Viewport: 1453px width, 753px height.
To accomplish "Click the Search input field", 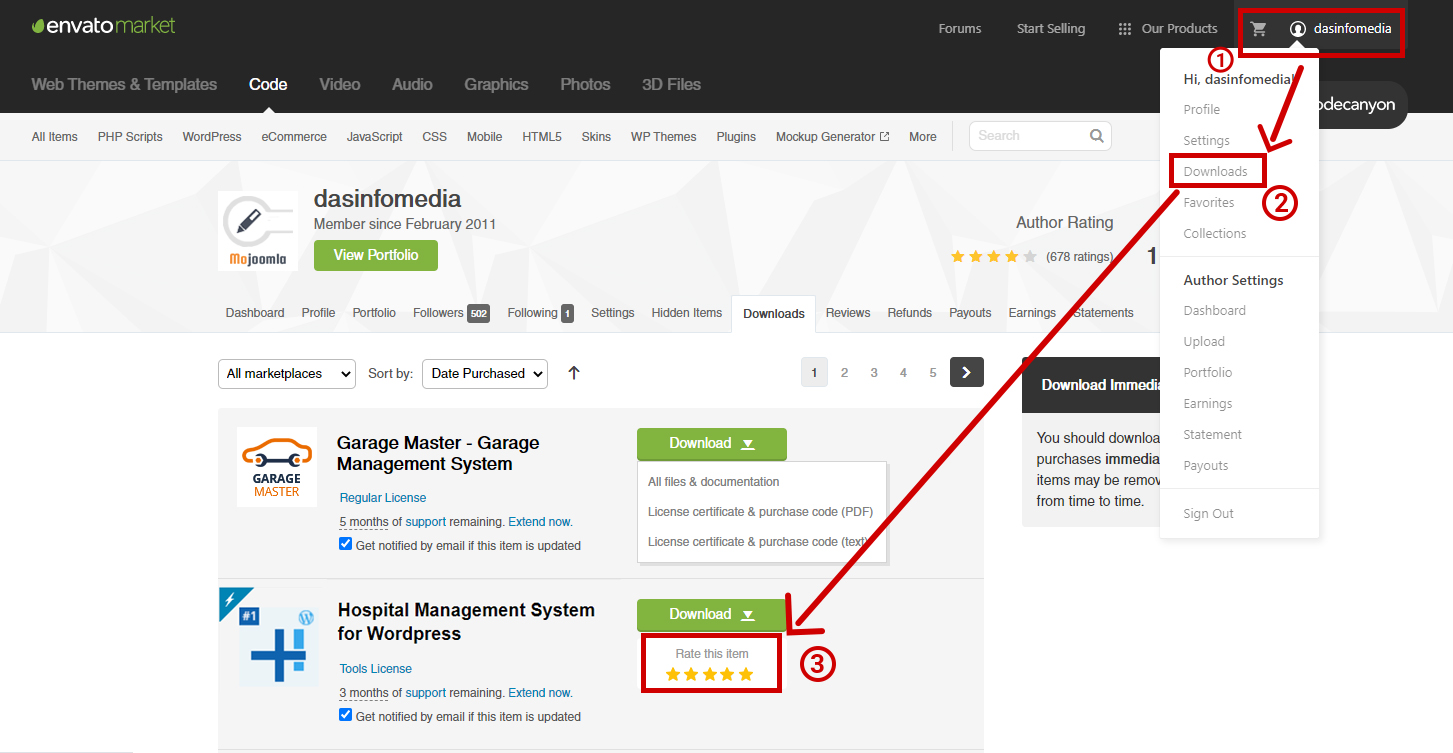I will click(1028, 136).
